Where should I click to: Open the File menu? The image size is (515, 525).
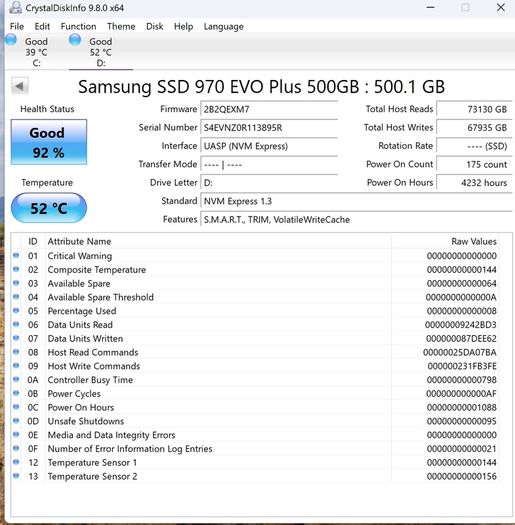tap(17, 26)
